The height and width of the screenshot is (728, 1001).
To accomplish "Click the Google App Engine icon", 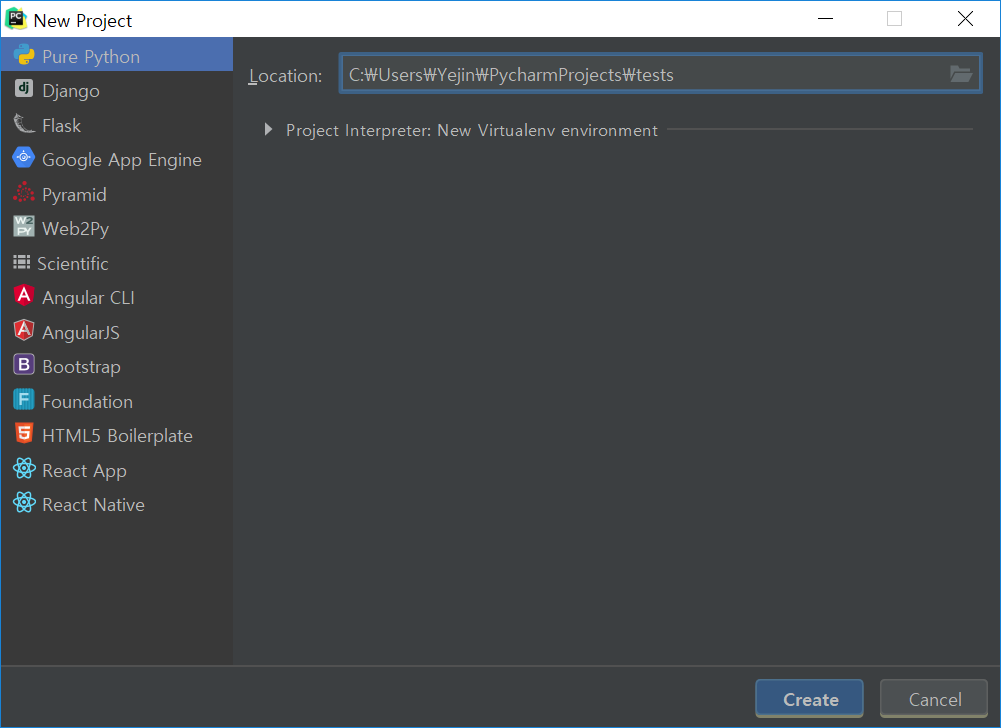I will (24, 157).
